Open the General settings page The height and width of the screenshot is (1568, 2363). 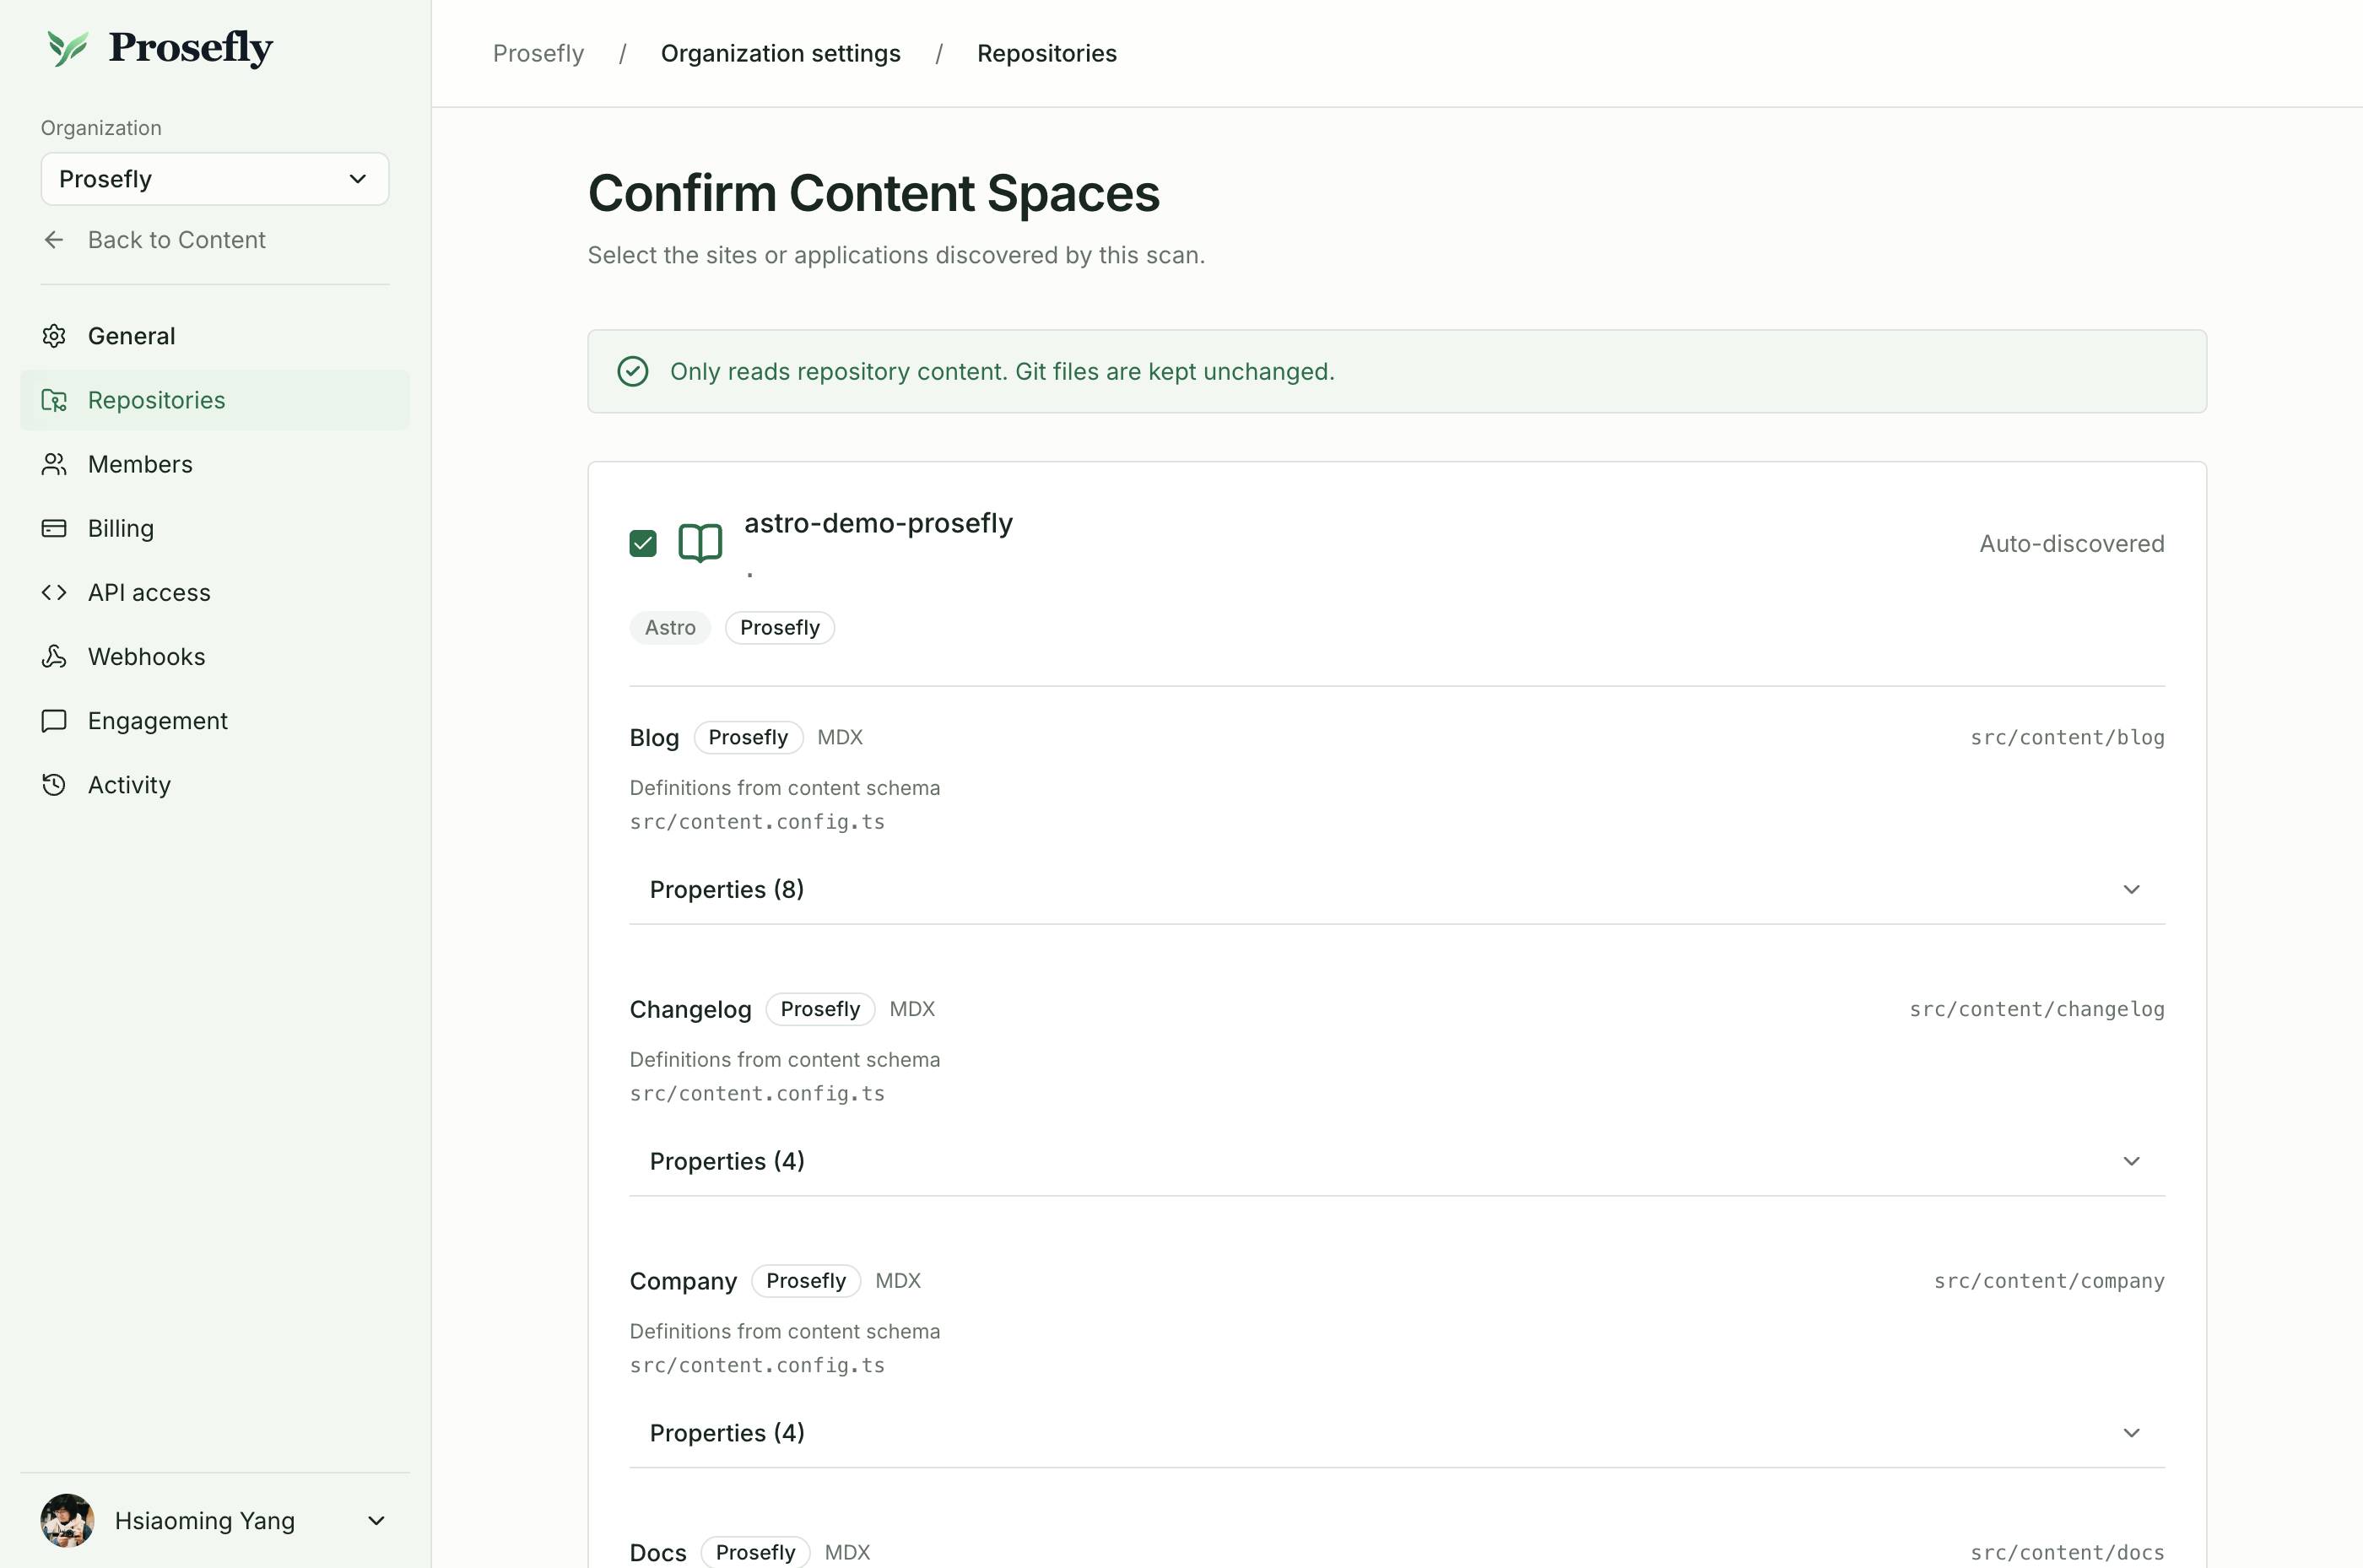tap(215, 336)
